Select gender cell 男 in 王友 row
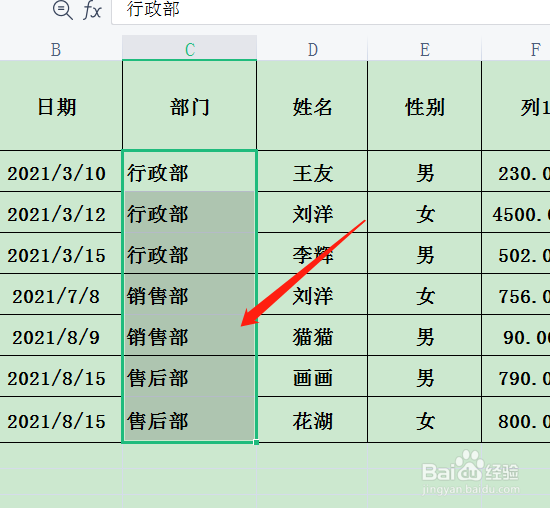Screen dimensions: 550x508 pos(424,172)
